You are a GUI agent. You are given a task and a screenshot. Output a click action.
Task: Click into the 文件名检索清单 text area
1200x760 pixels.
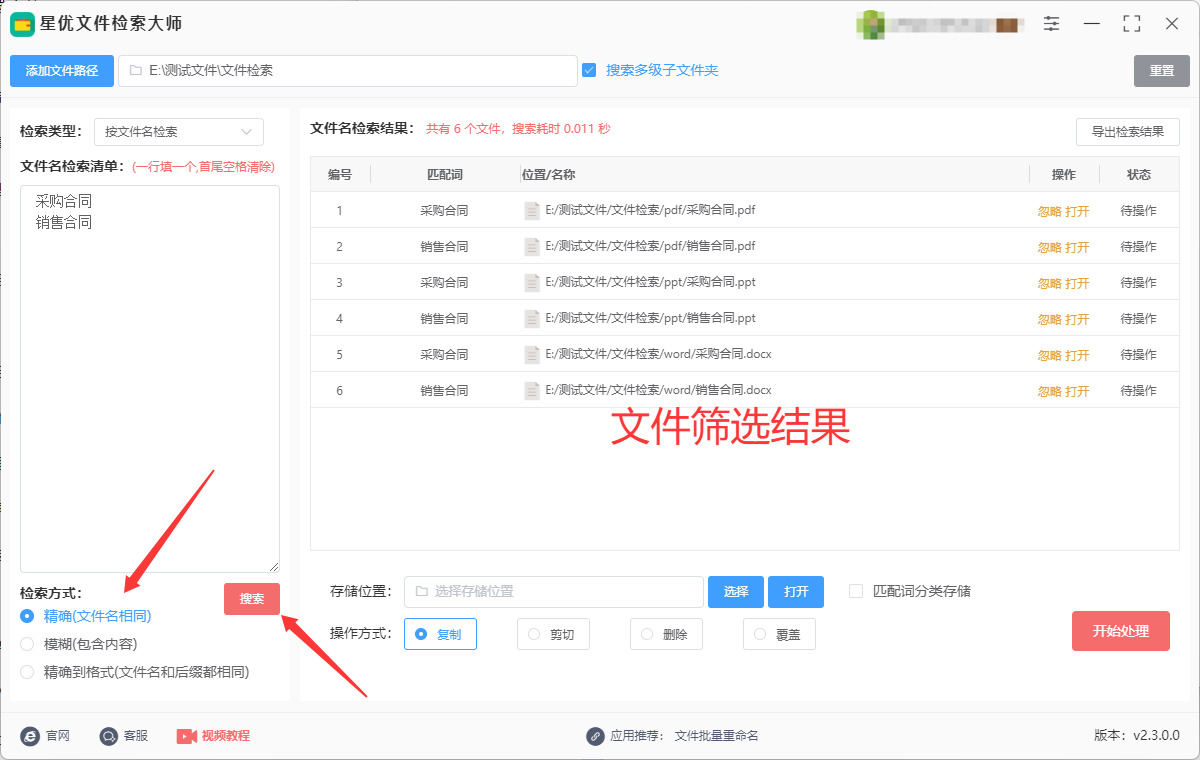pyautogui.click(x=150, y=379)
